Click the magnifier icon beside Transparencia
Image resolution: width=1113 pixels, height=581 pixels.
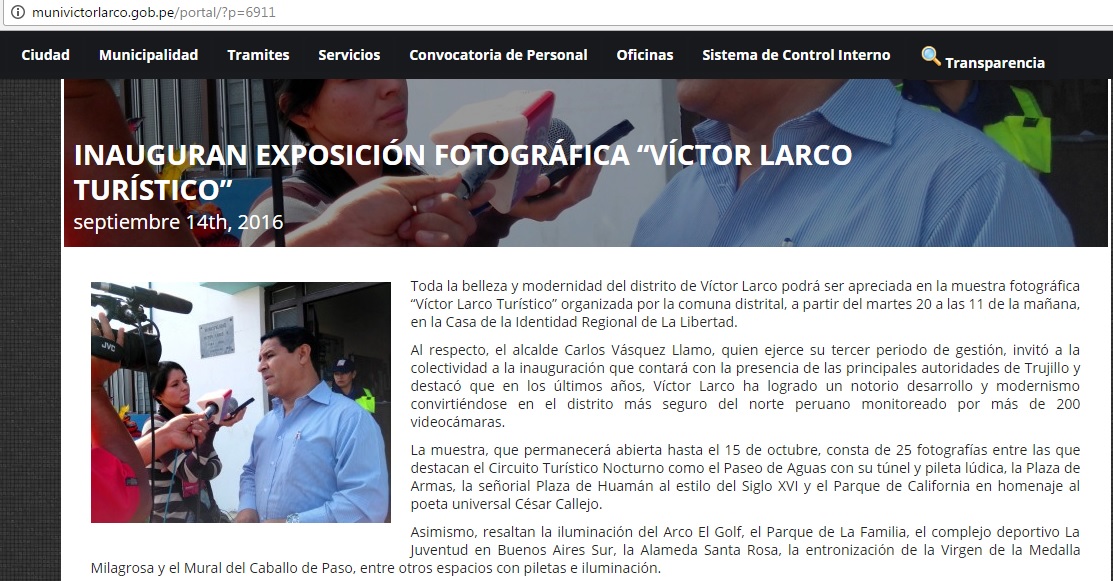931,55
